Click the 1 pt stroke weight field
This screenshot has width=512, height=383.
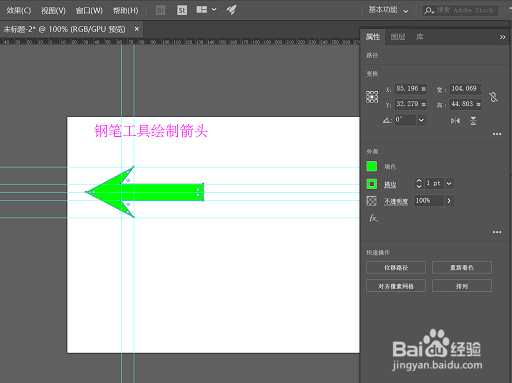(434, 183)
